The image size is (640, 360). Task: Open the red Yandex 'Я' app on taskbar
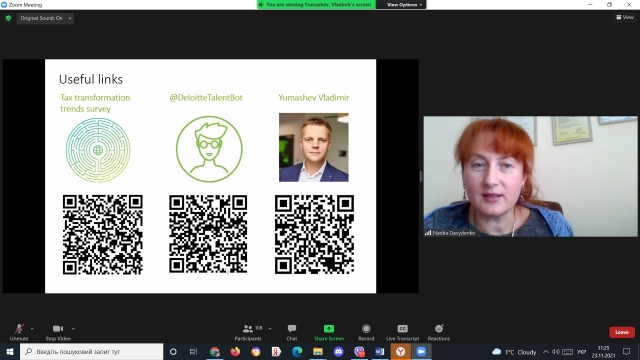(x=276, y=351)
